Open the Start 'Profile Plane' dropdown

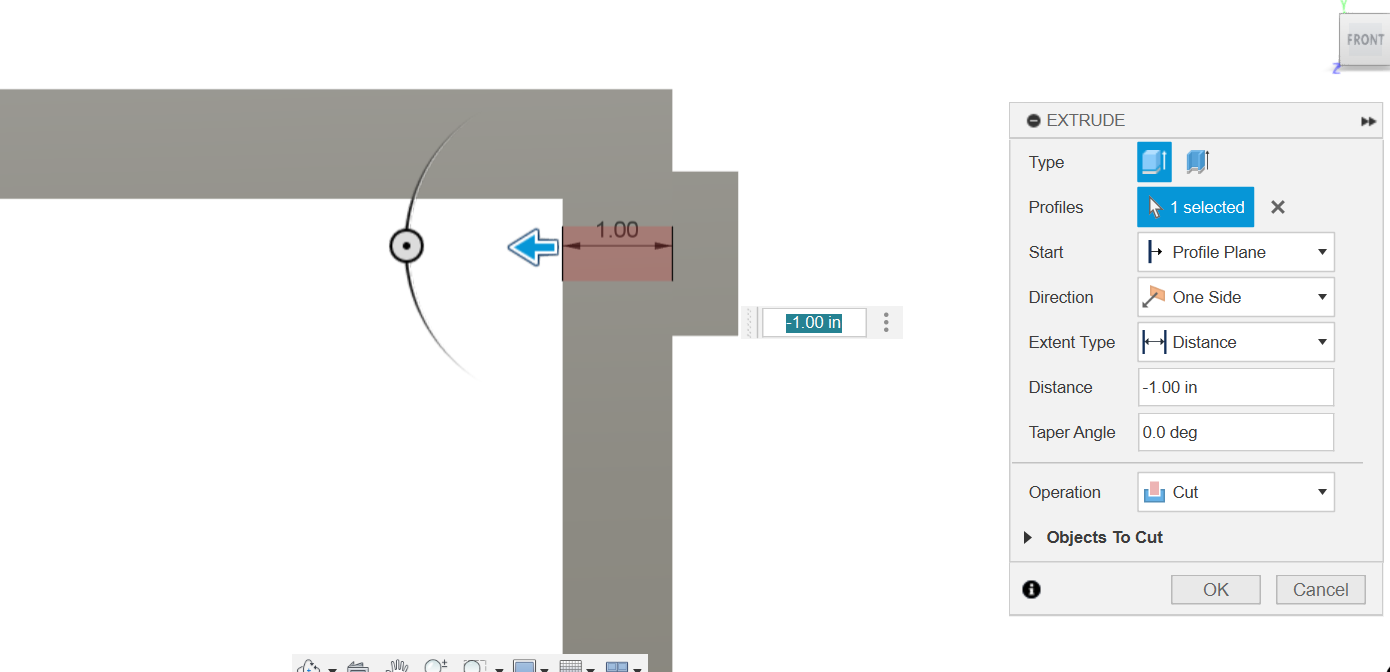pos(1236,252)
